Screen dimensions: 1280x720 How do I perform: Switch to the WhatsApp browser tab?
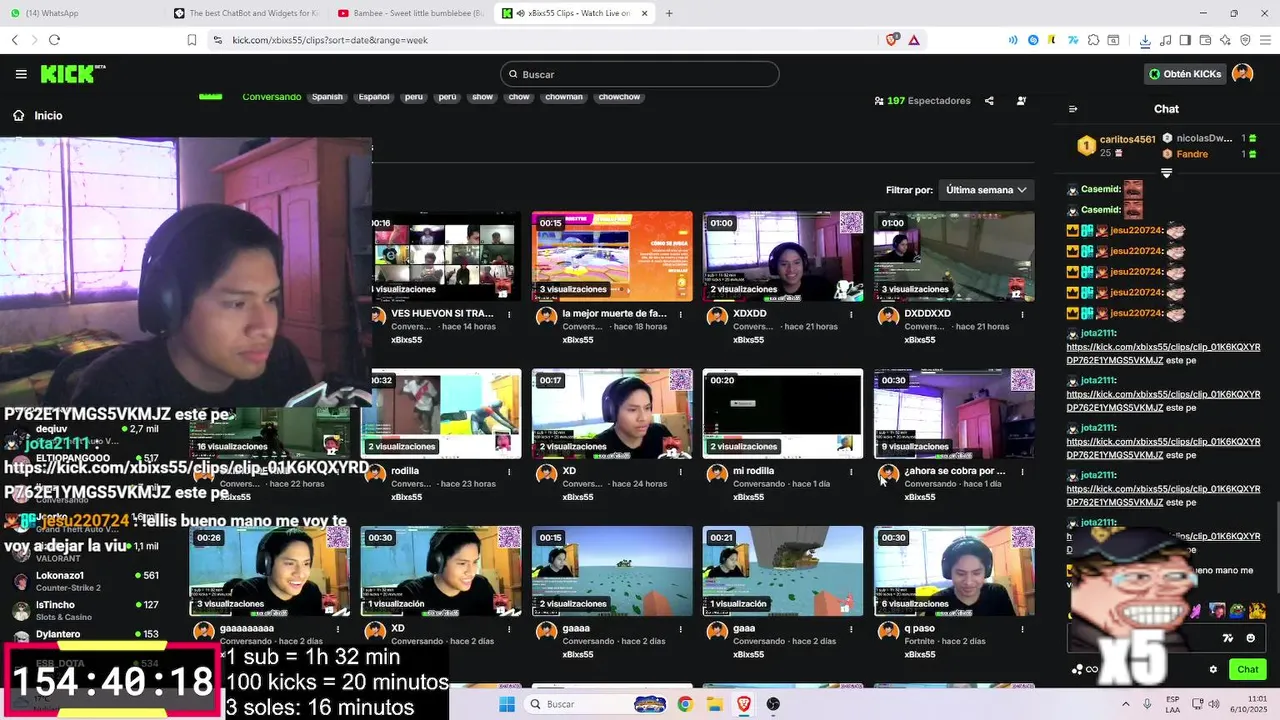tap(78, 13)
